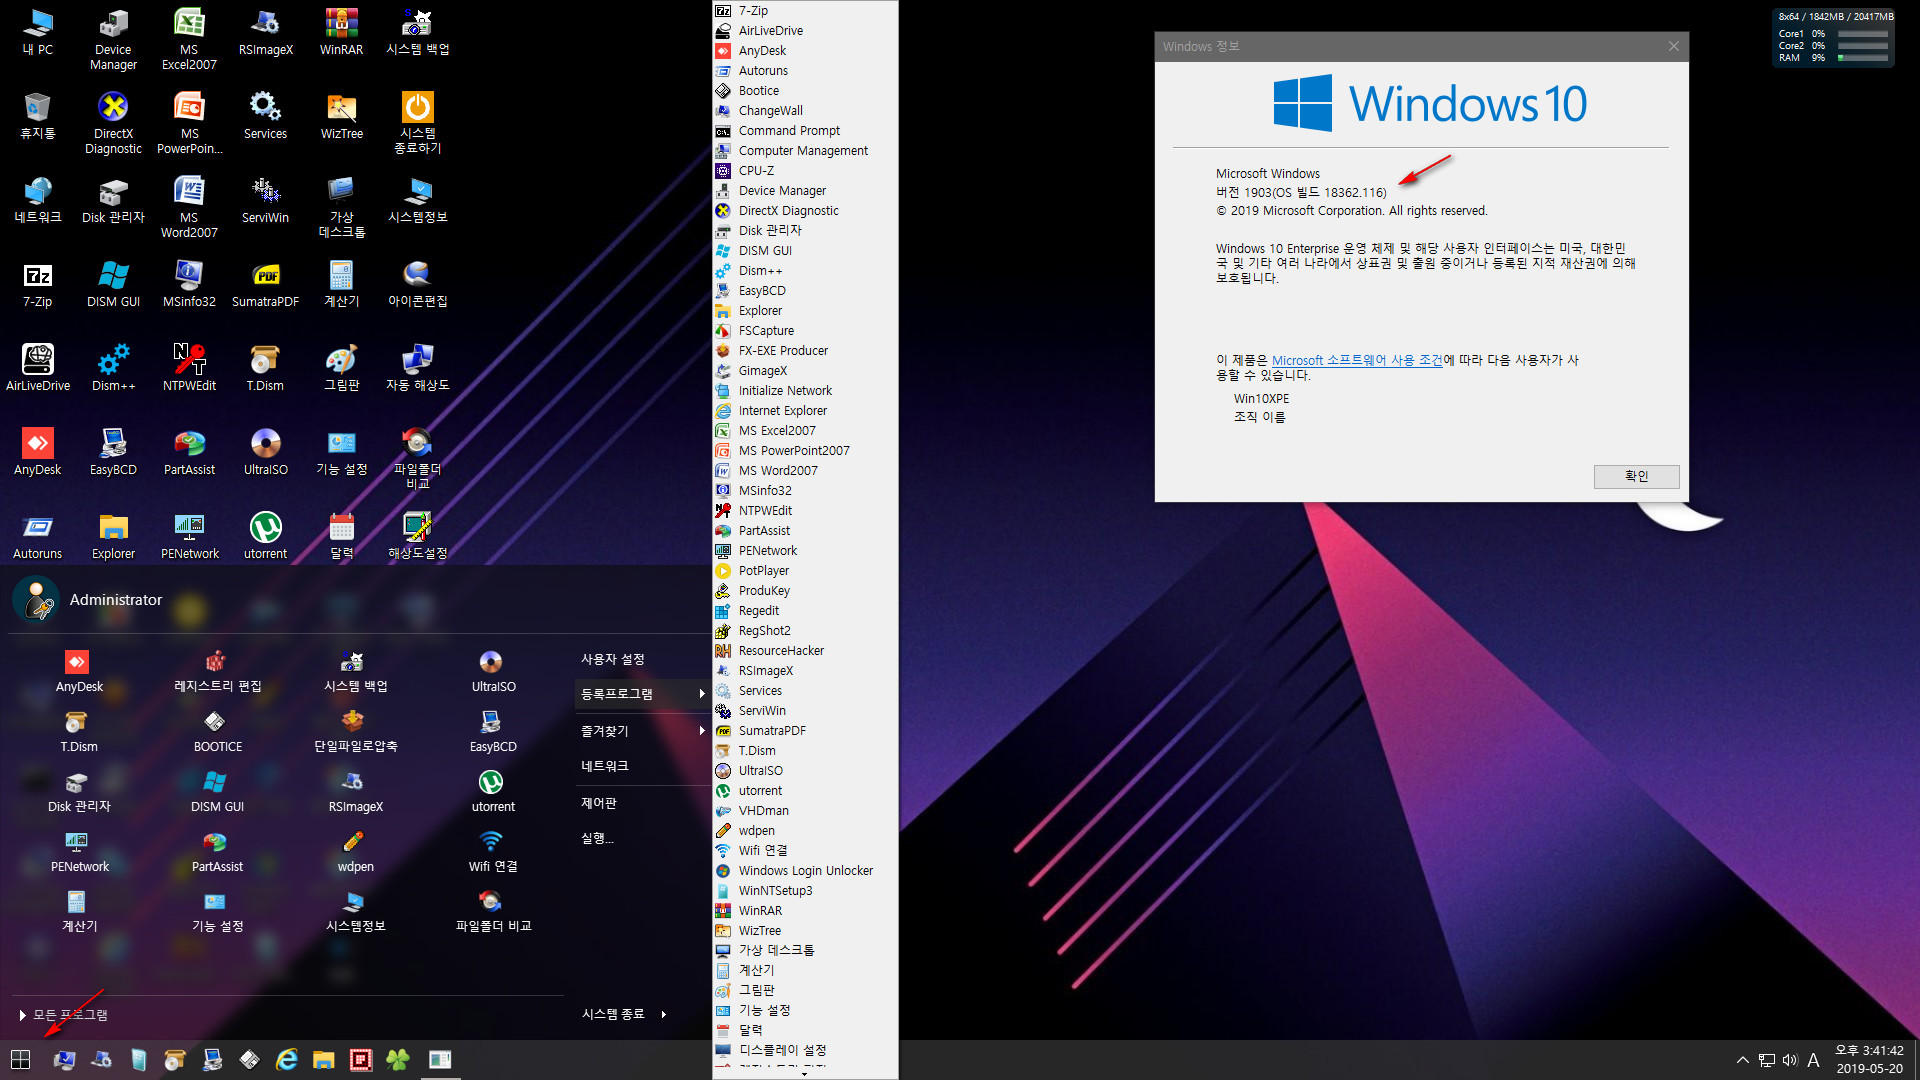Open the Services desktop shortcut
The width and height of the screenshot is (1920, 1080).
tap(265, 116)
